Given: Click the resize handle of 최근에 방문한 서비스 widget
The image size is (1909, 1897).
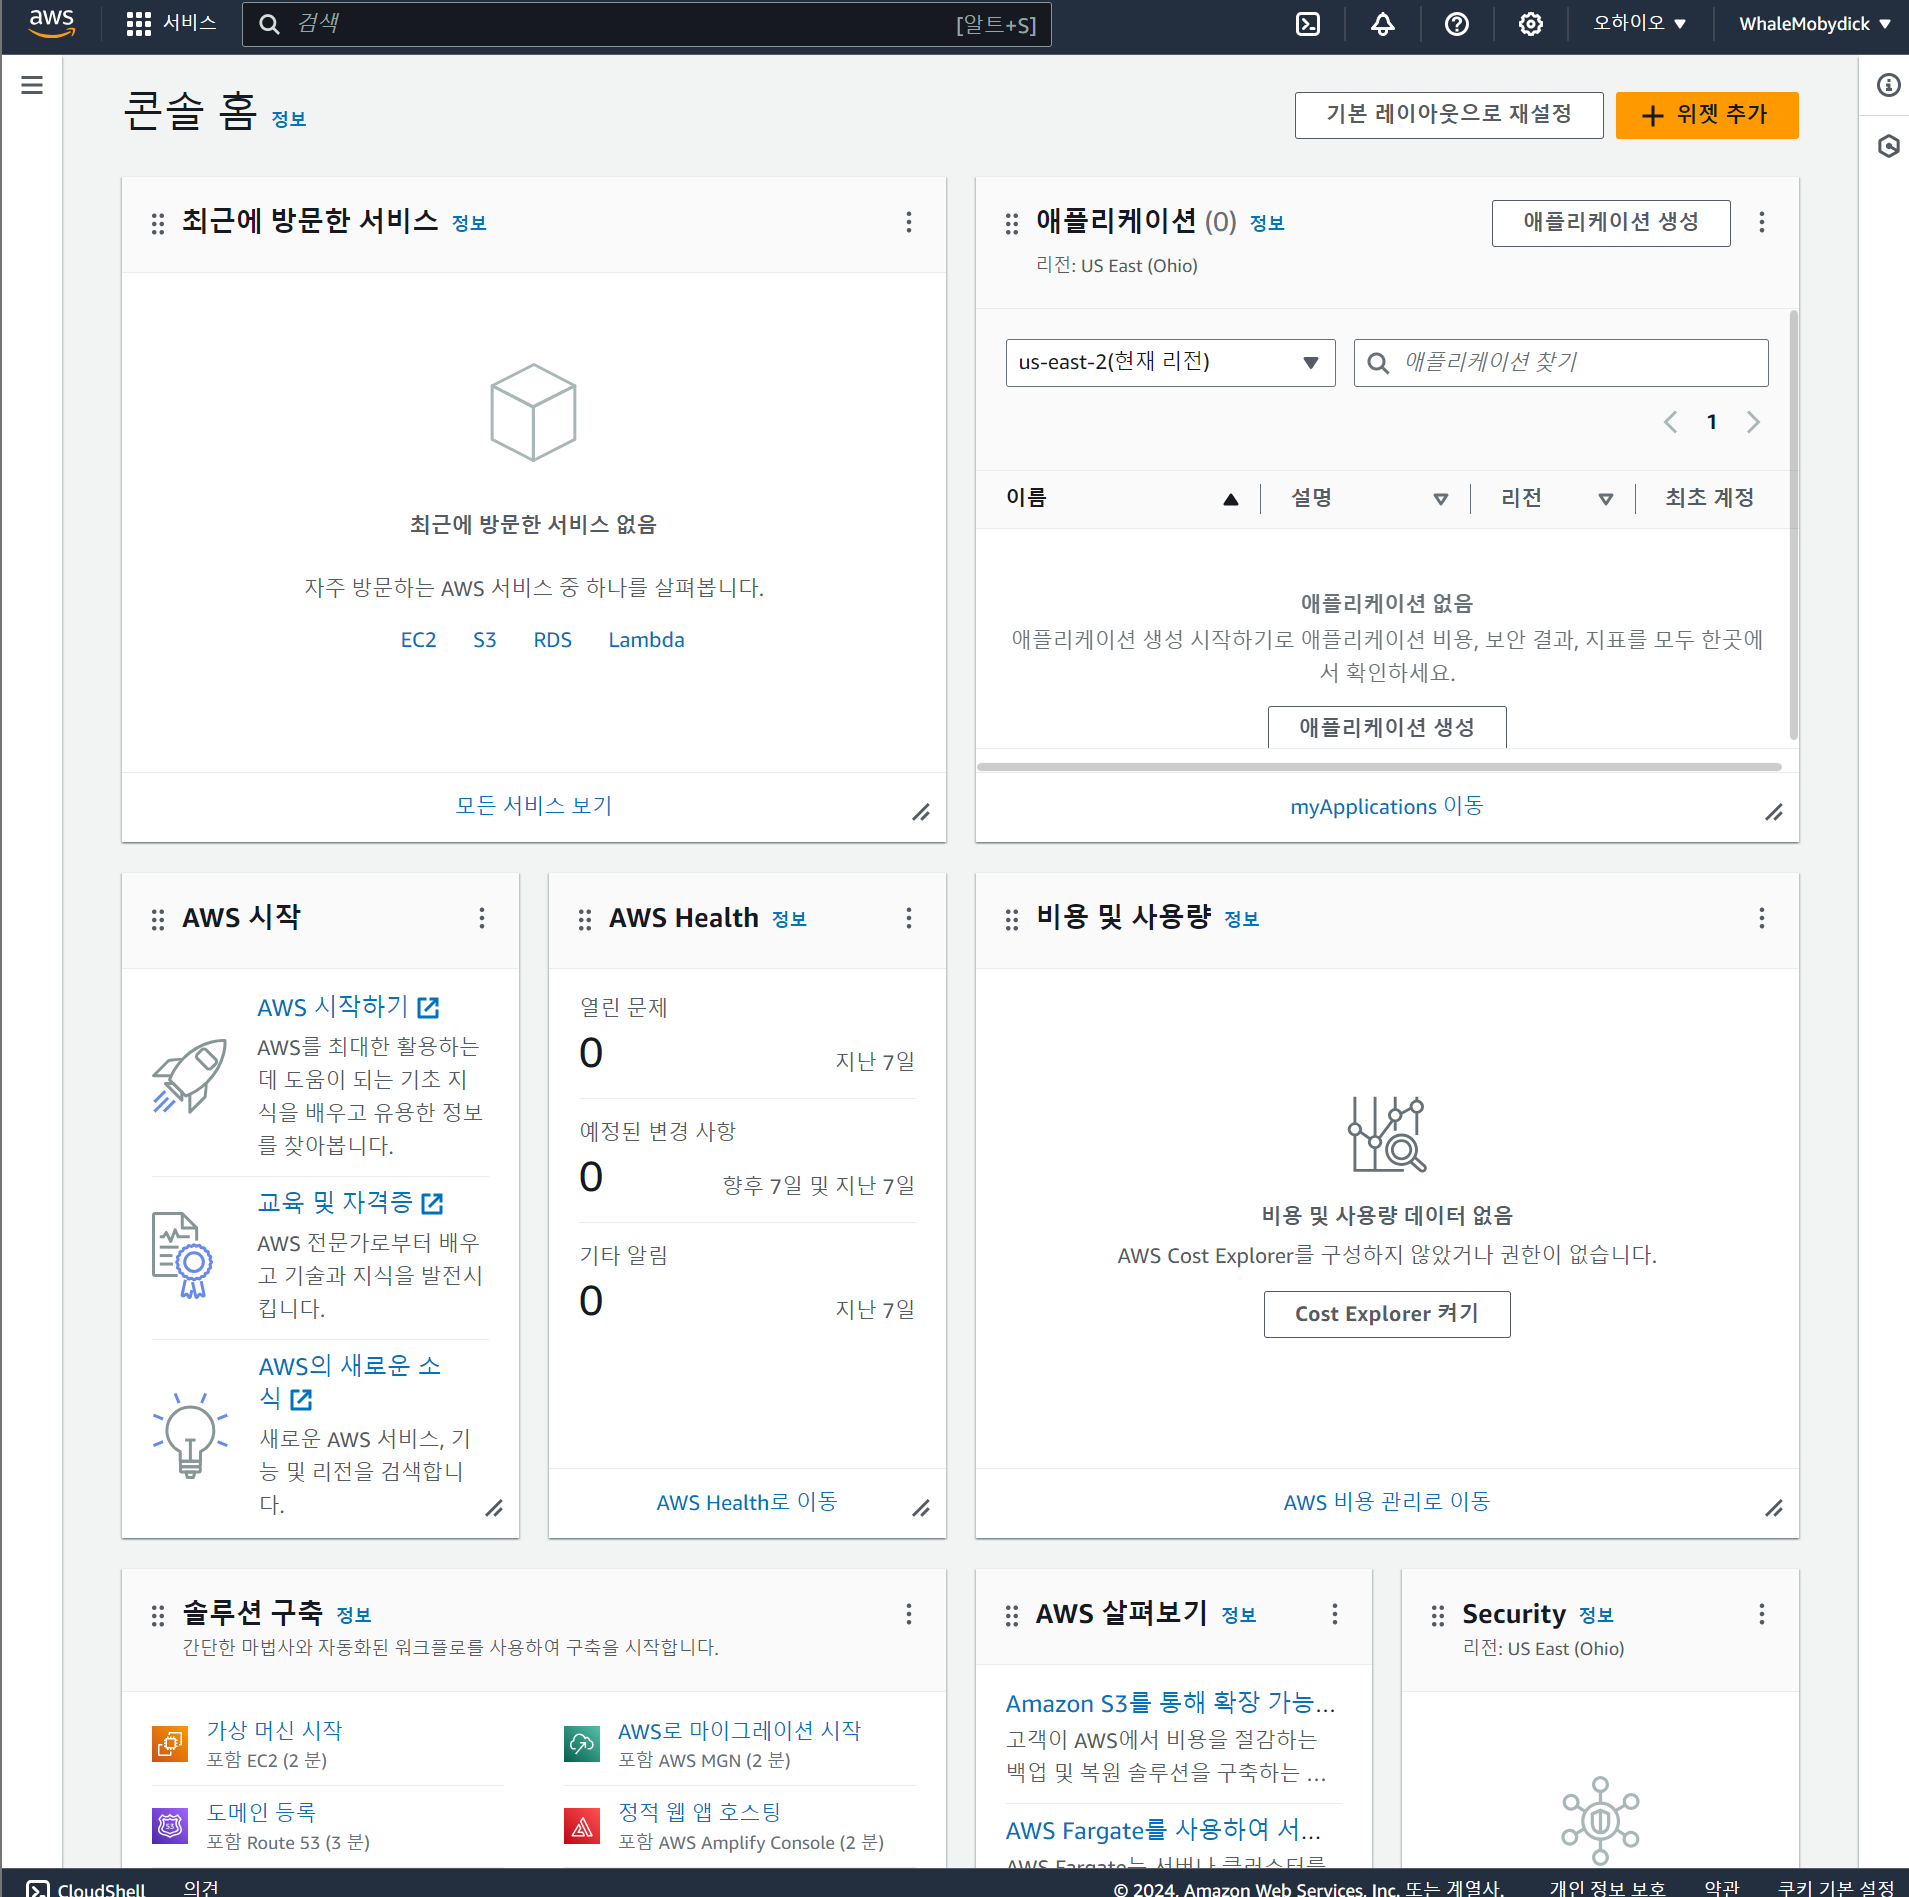Looking at the screenshot, I should (x=921, y=813).
